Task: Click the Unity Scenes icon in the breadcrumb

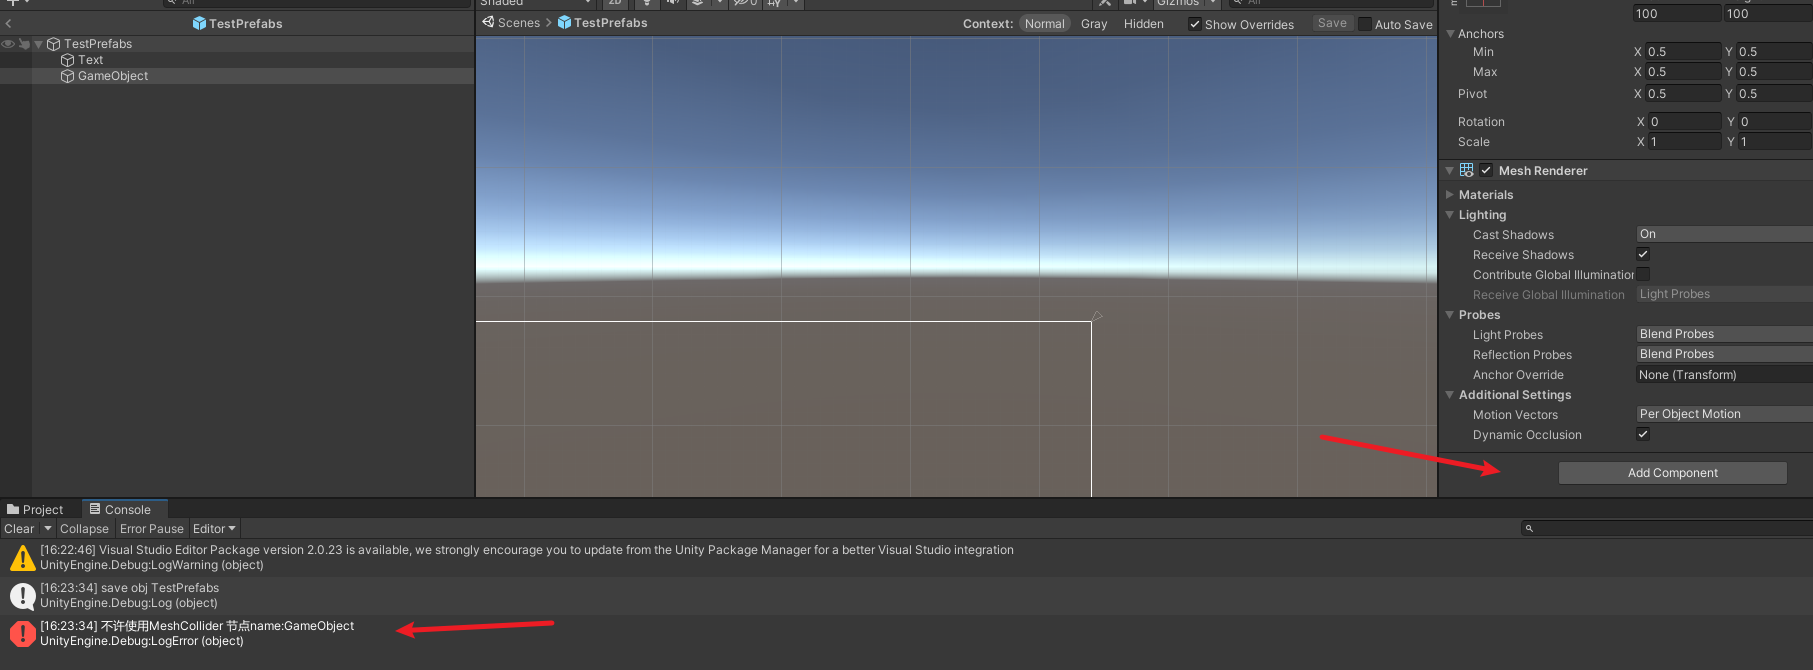Action: [x=488, y=22]
